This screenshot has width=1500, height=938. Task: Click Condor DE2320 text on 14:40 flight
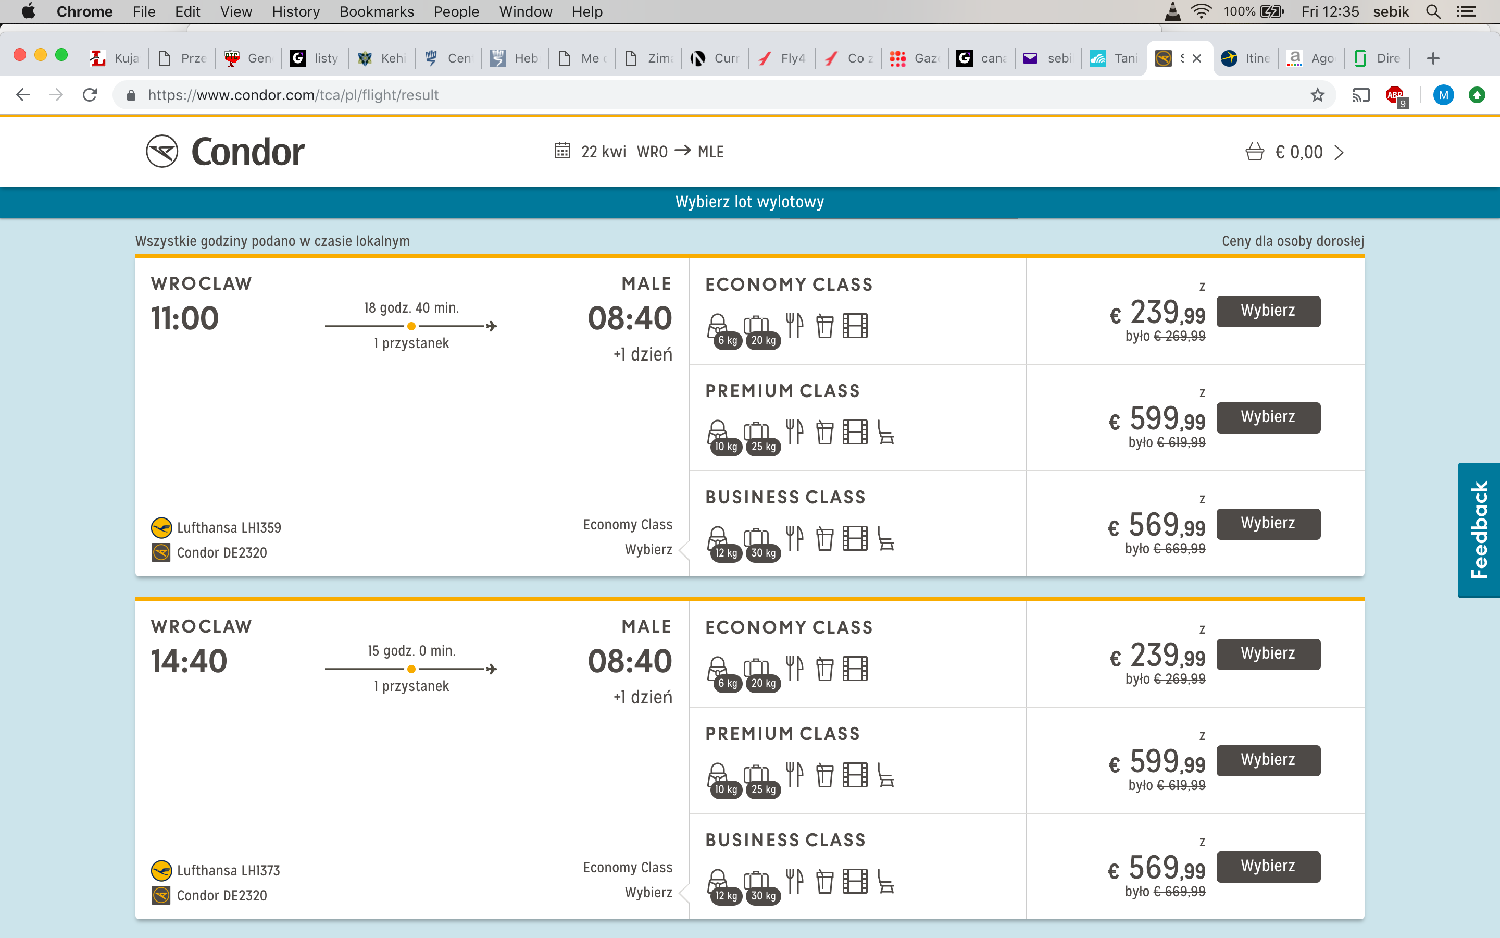(222, 895)
